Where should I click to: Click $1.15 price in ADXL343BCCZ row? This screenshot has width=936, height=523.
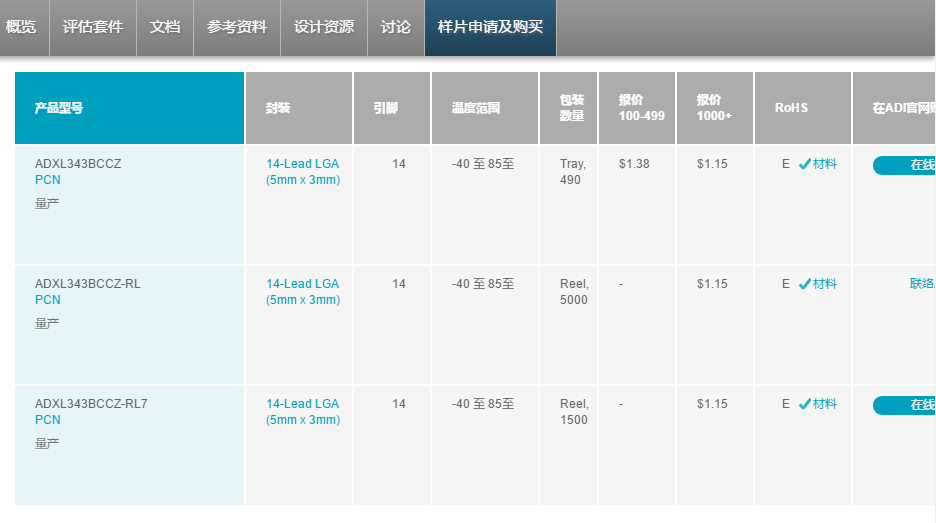[712, 164]
